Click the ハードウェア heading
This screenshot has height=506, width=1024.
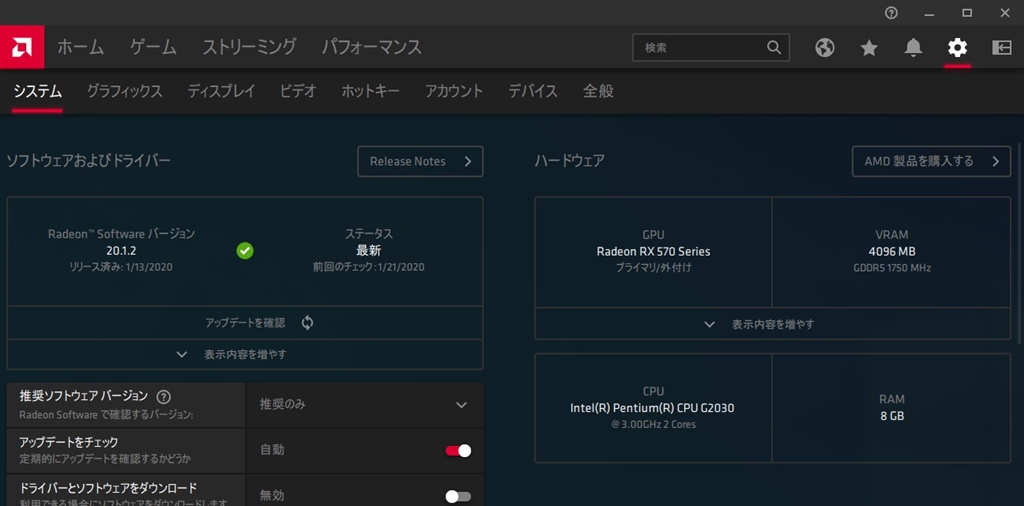coord(569,161)
